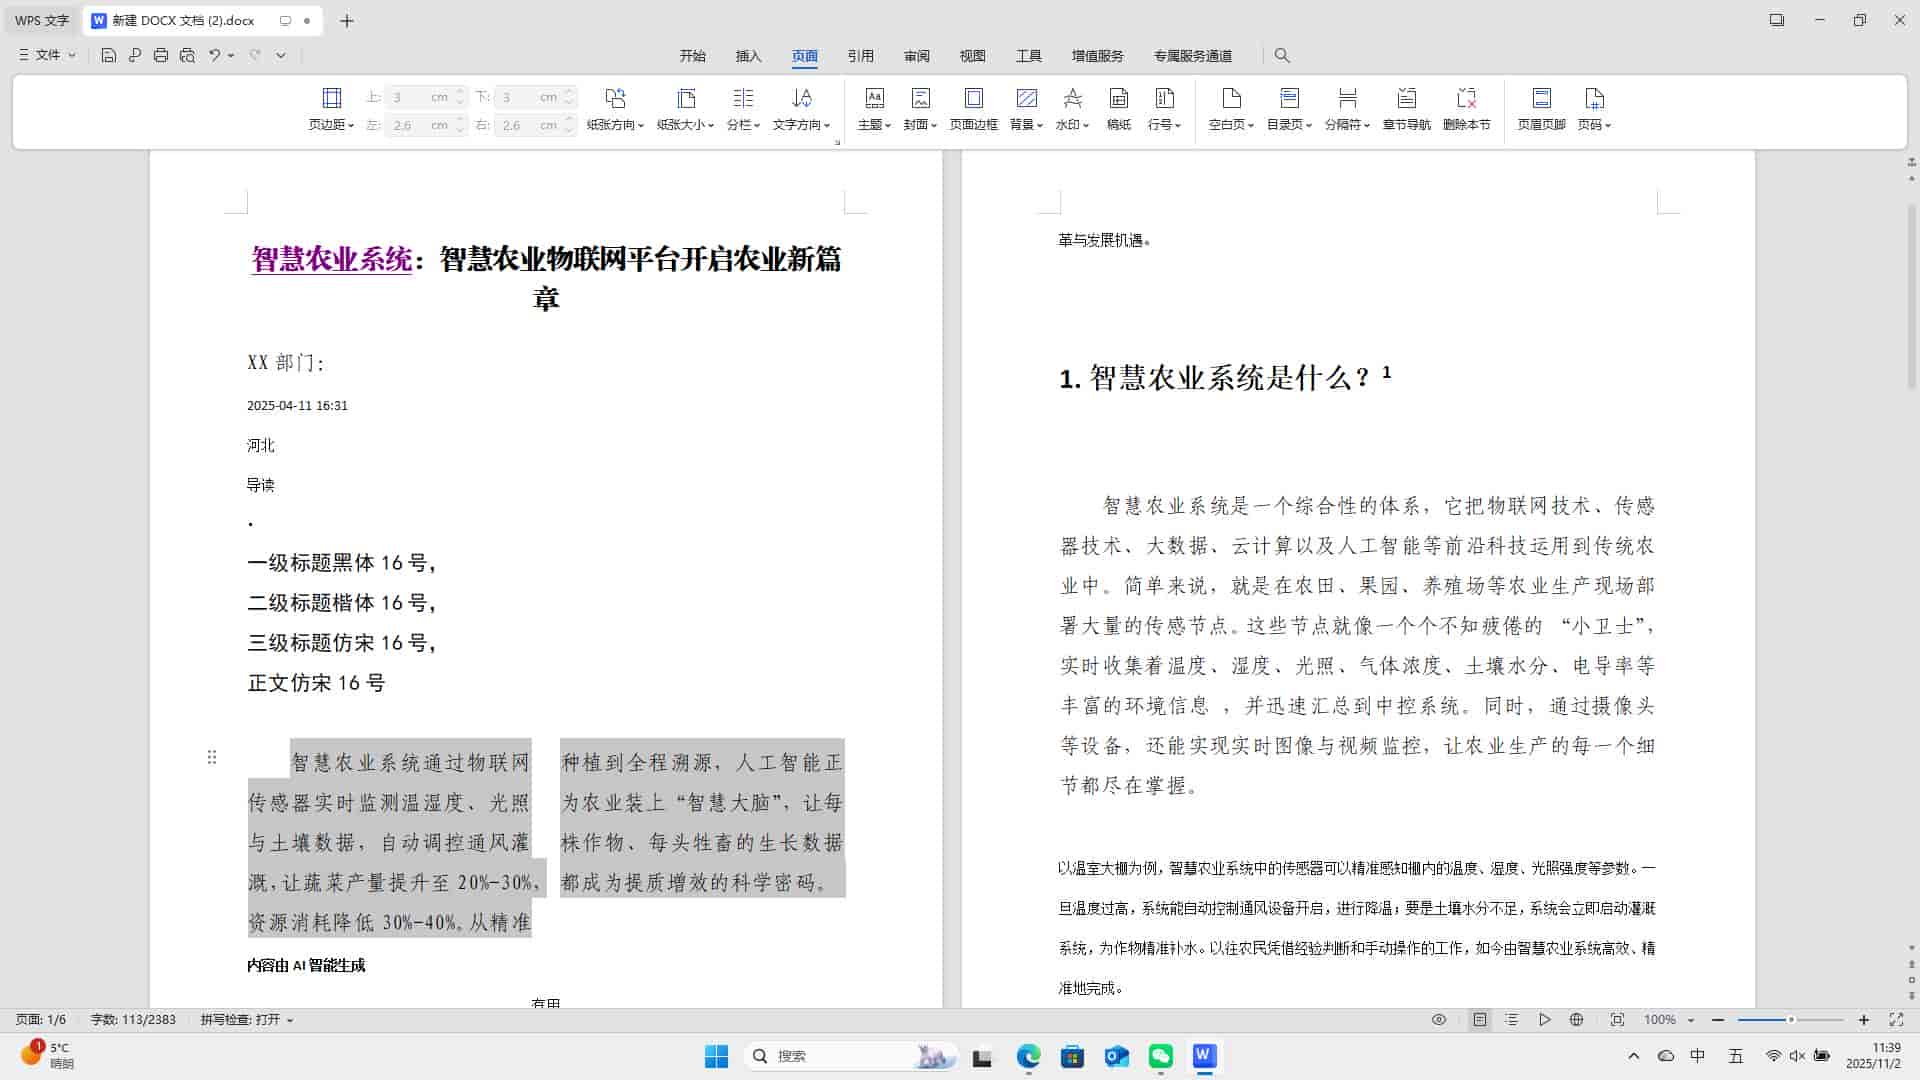The height and width of the screenshot is (1080, 1920).
Task: Expand the quick access toolbar customize chevron
Action: (281, 55)
